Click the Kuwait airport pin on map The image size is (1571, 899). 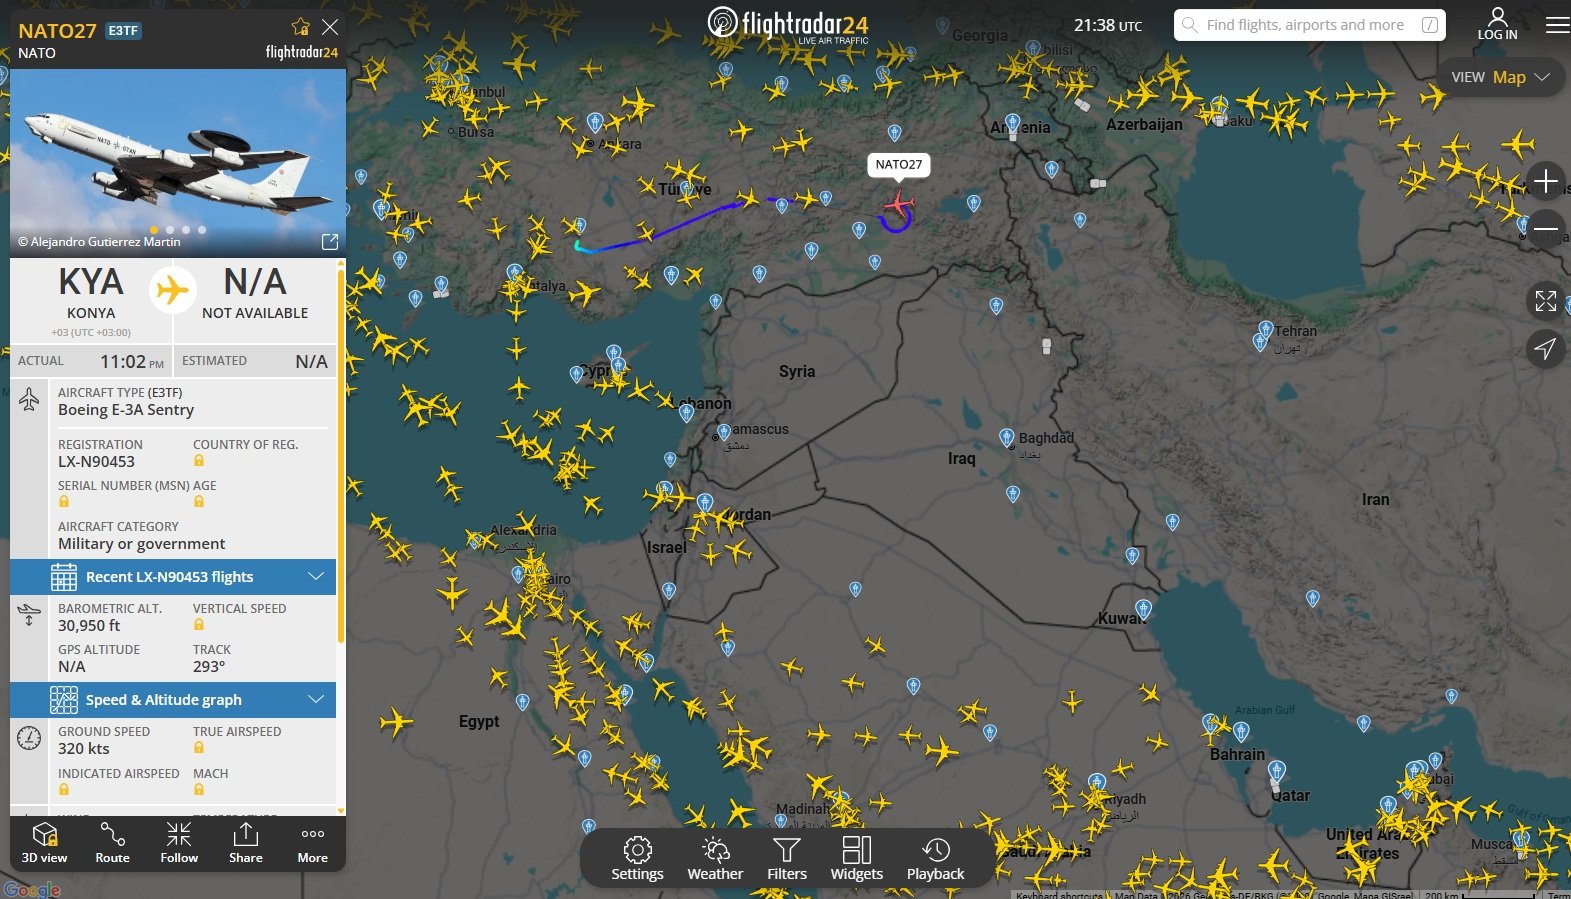[1143, 609]
